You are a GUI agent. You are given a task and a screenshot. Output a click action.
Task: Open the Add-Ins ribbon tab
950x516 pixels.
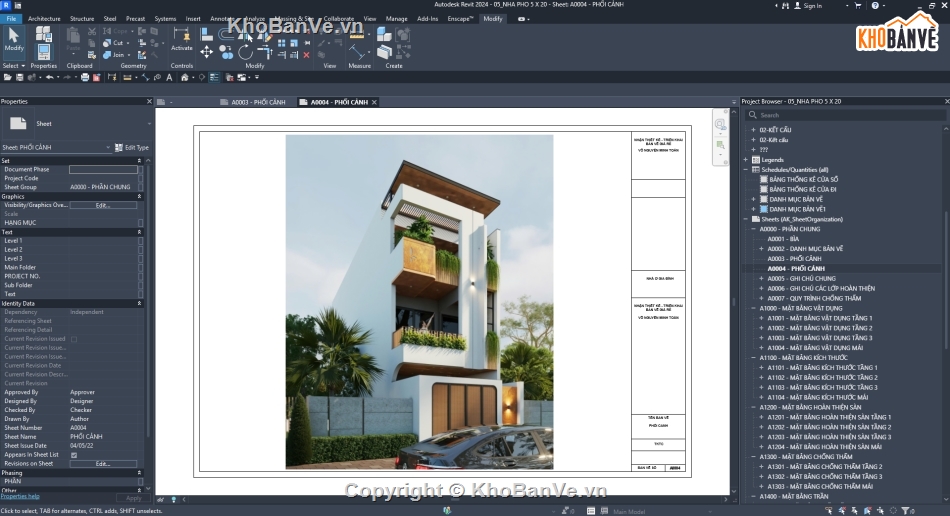click(x=427, y=19)
